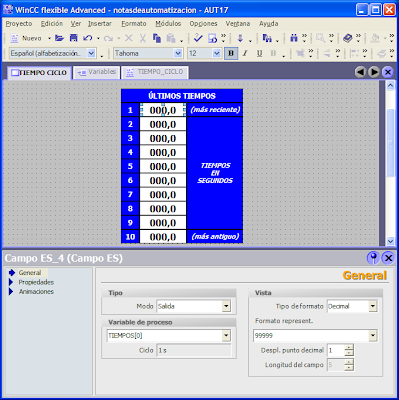Cut selection with the scissors icon

tap(143, 38)
